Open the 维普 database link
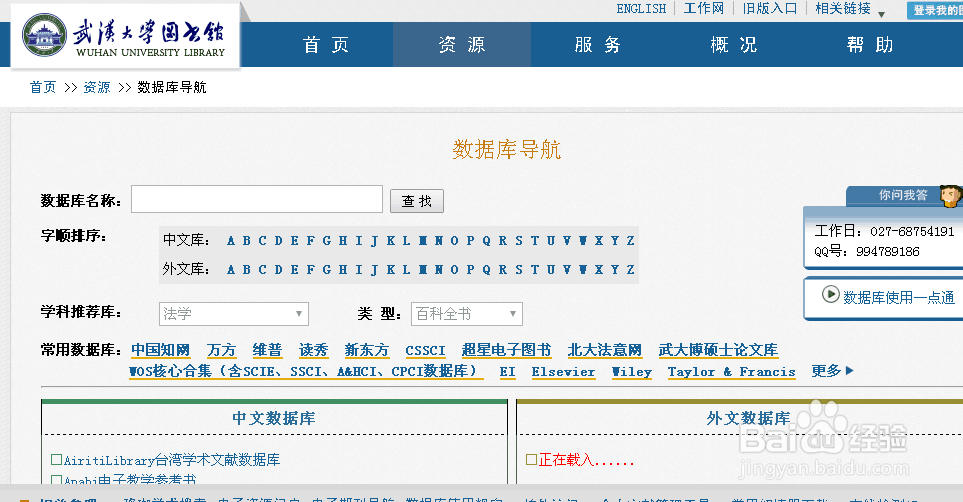Screen dimensions: 963x502 [x=267, y=350]
